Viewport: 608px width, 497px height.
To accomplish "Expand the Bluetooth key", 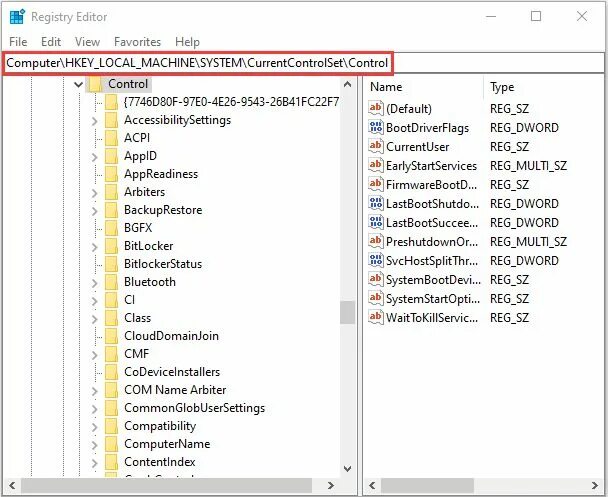I will tap(95, 283).
